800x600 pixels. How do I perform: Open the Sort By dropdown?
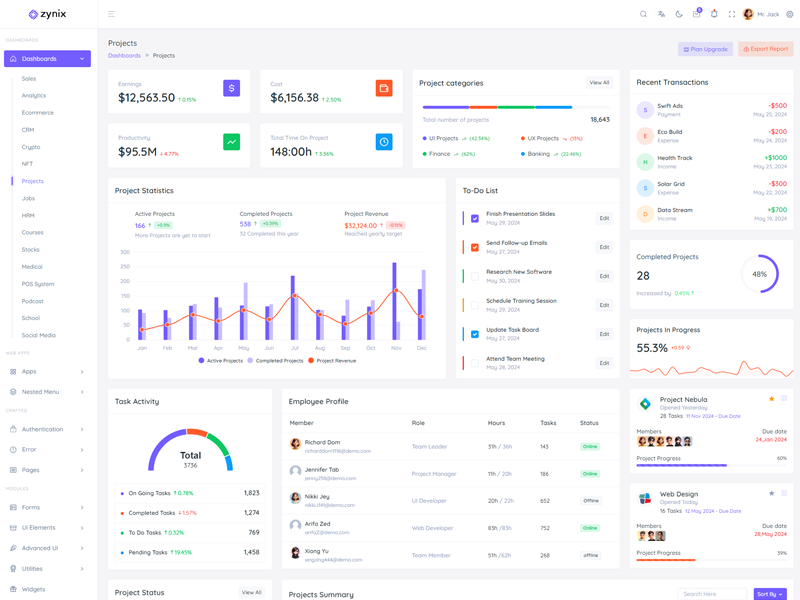(769, 594)
